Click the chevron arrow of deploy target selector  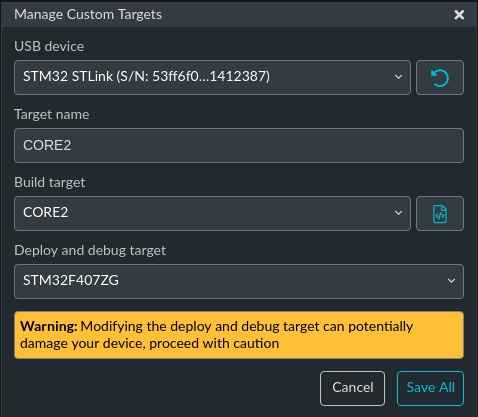pyautogui.click(x=451, y=281)
